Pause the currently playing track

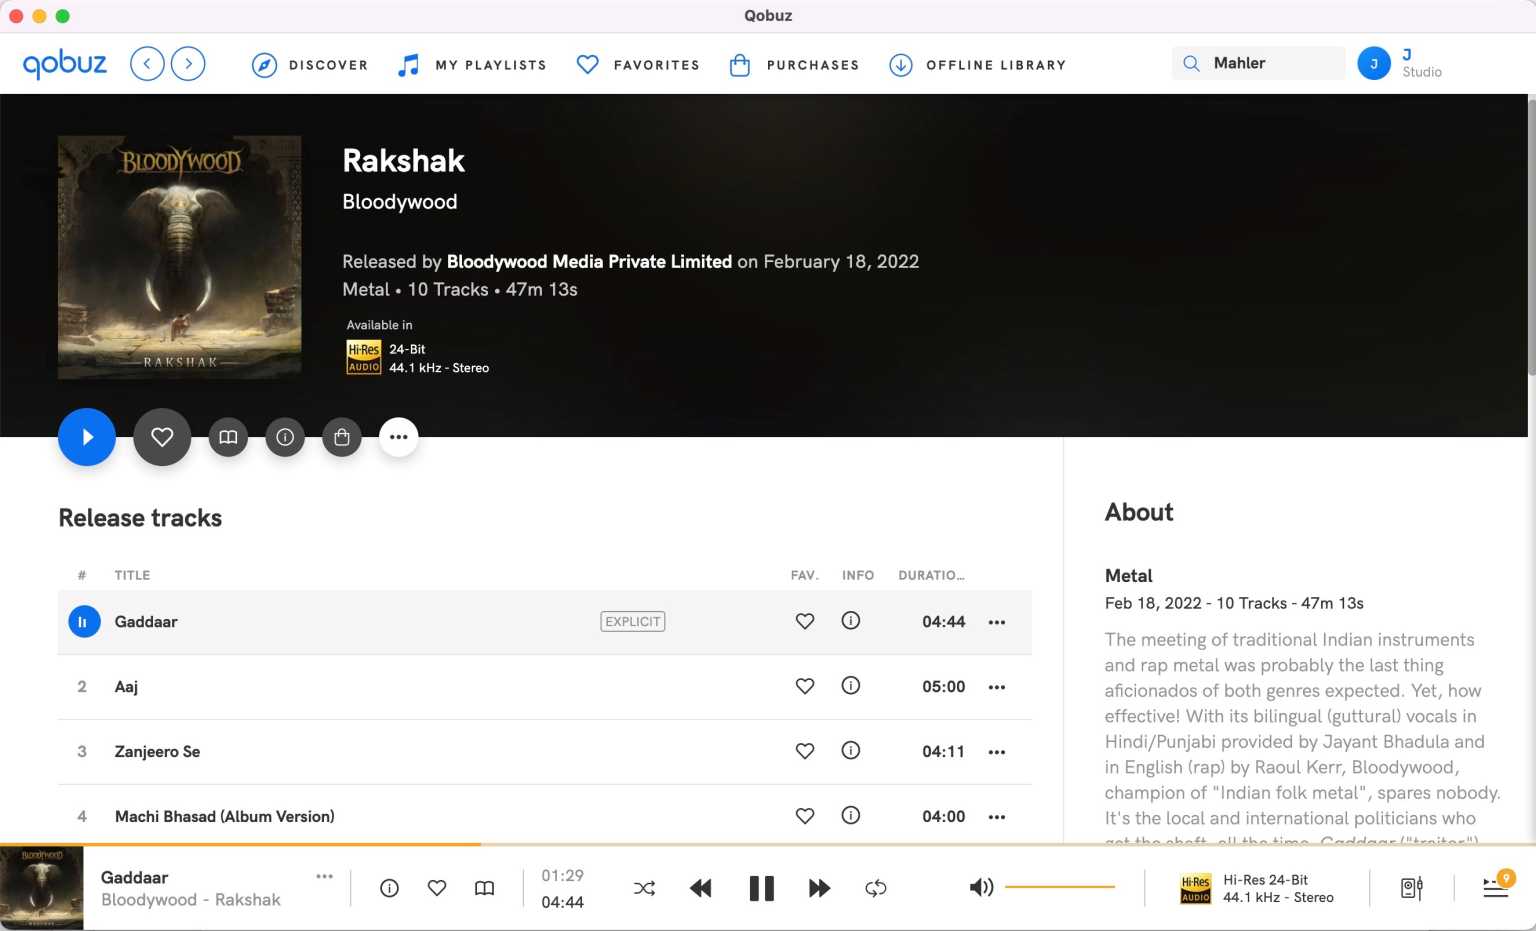(x=761, y=887)
